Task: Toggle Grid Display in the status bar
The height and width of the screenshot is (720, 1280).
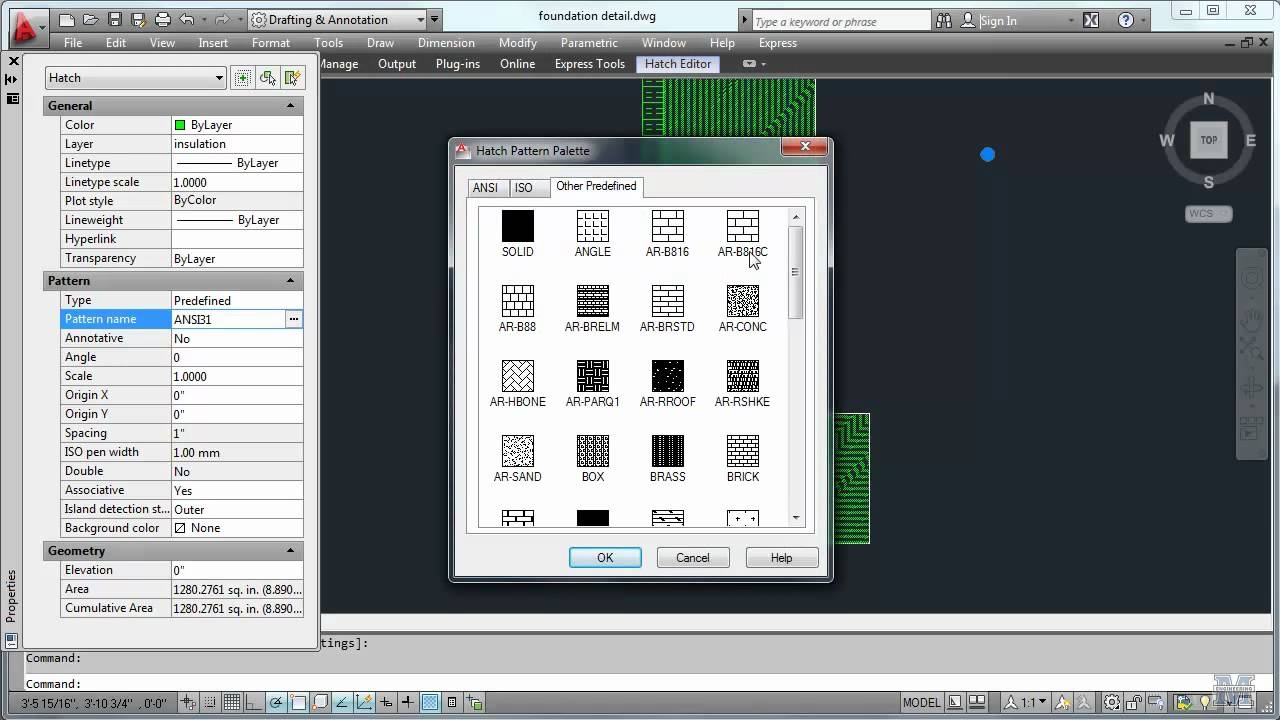Action: (232, 702)
